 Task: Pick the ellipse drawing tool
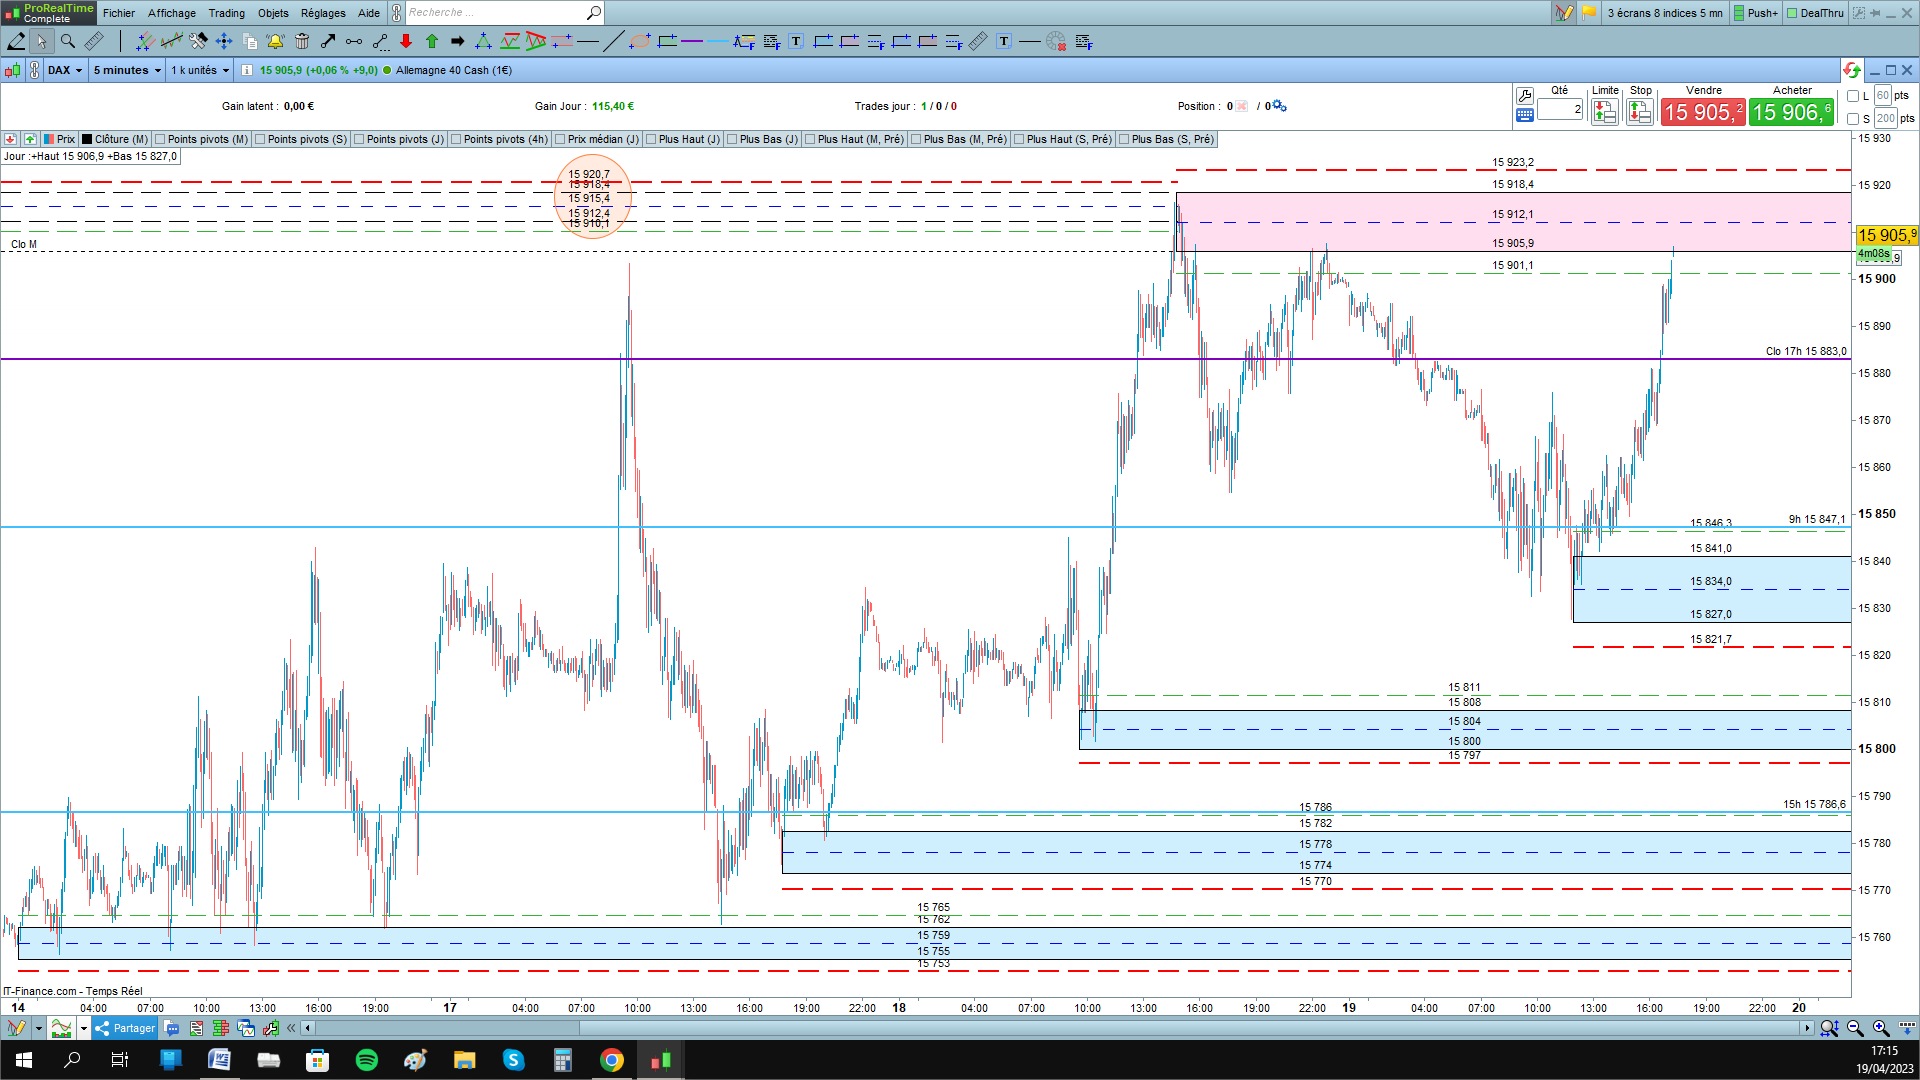click(640, 41)
